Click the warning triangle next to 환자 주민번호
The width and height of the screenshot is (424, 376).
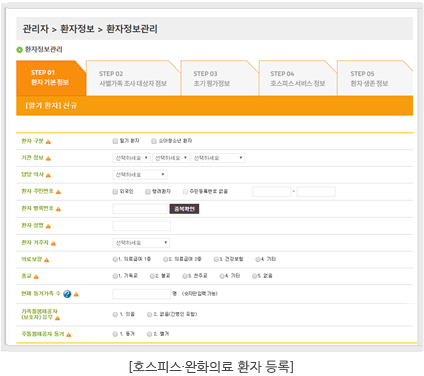pos(58,192)
